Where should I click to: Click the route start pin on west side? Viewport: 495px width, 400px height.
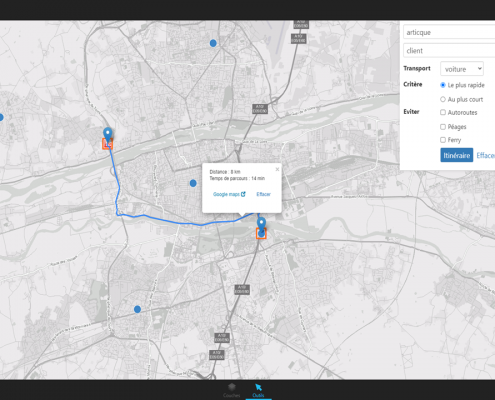[x=107, y=135]
